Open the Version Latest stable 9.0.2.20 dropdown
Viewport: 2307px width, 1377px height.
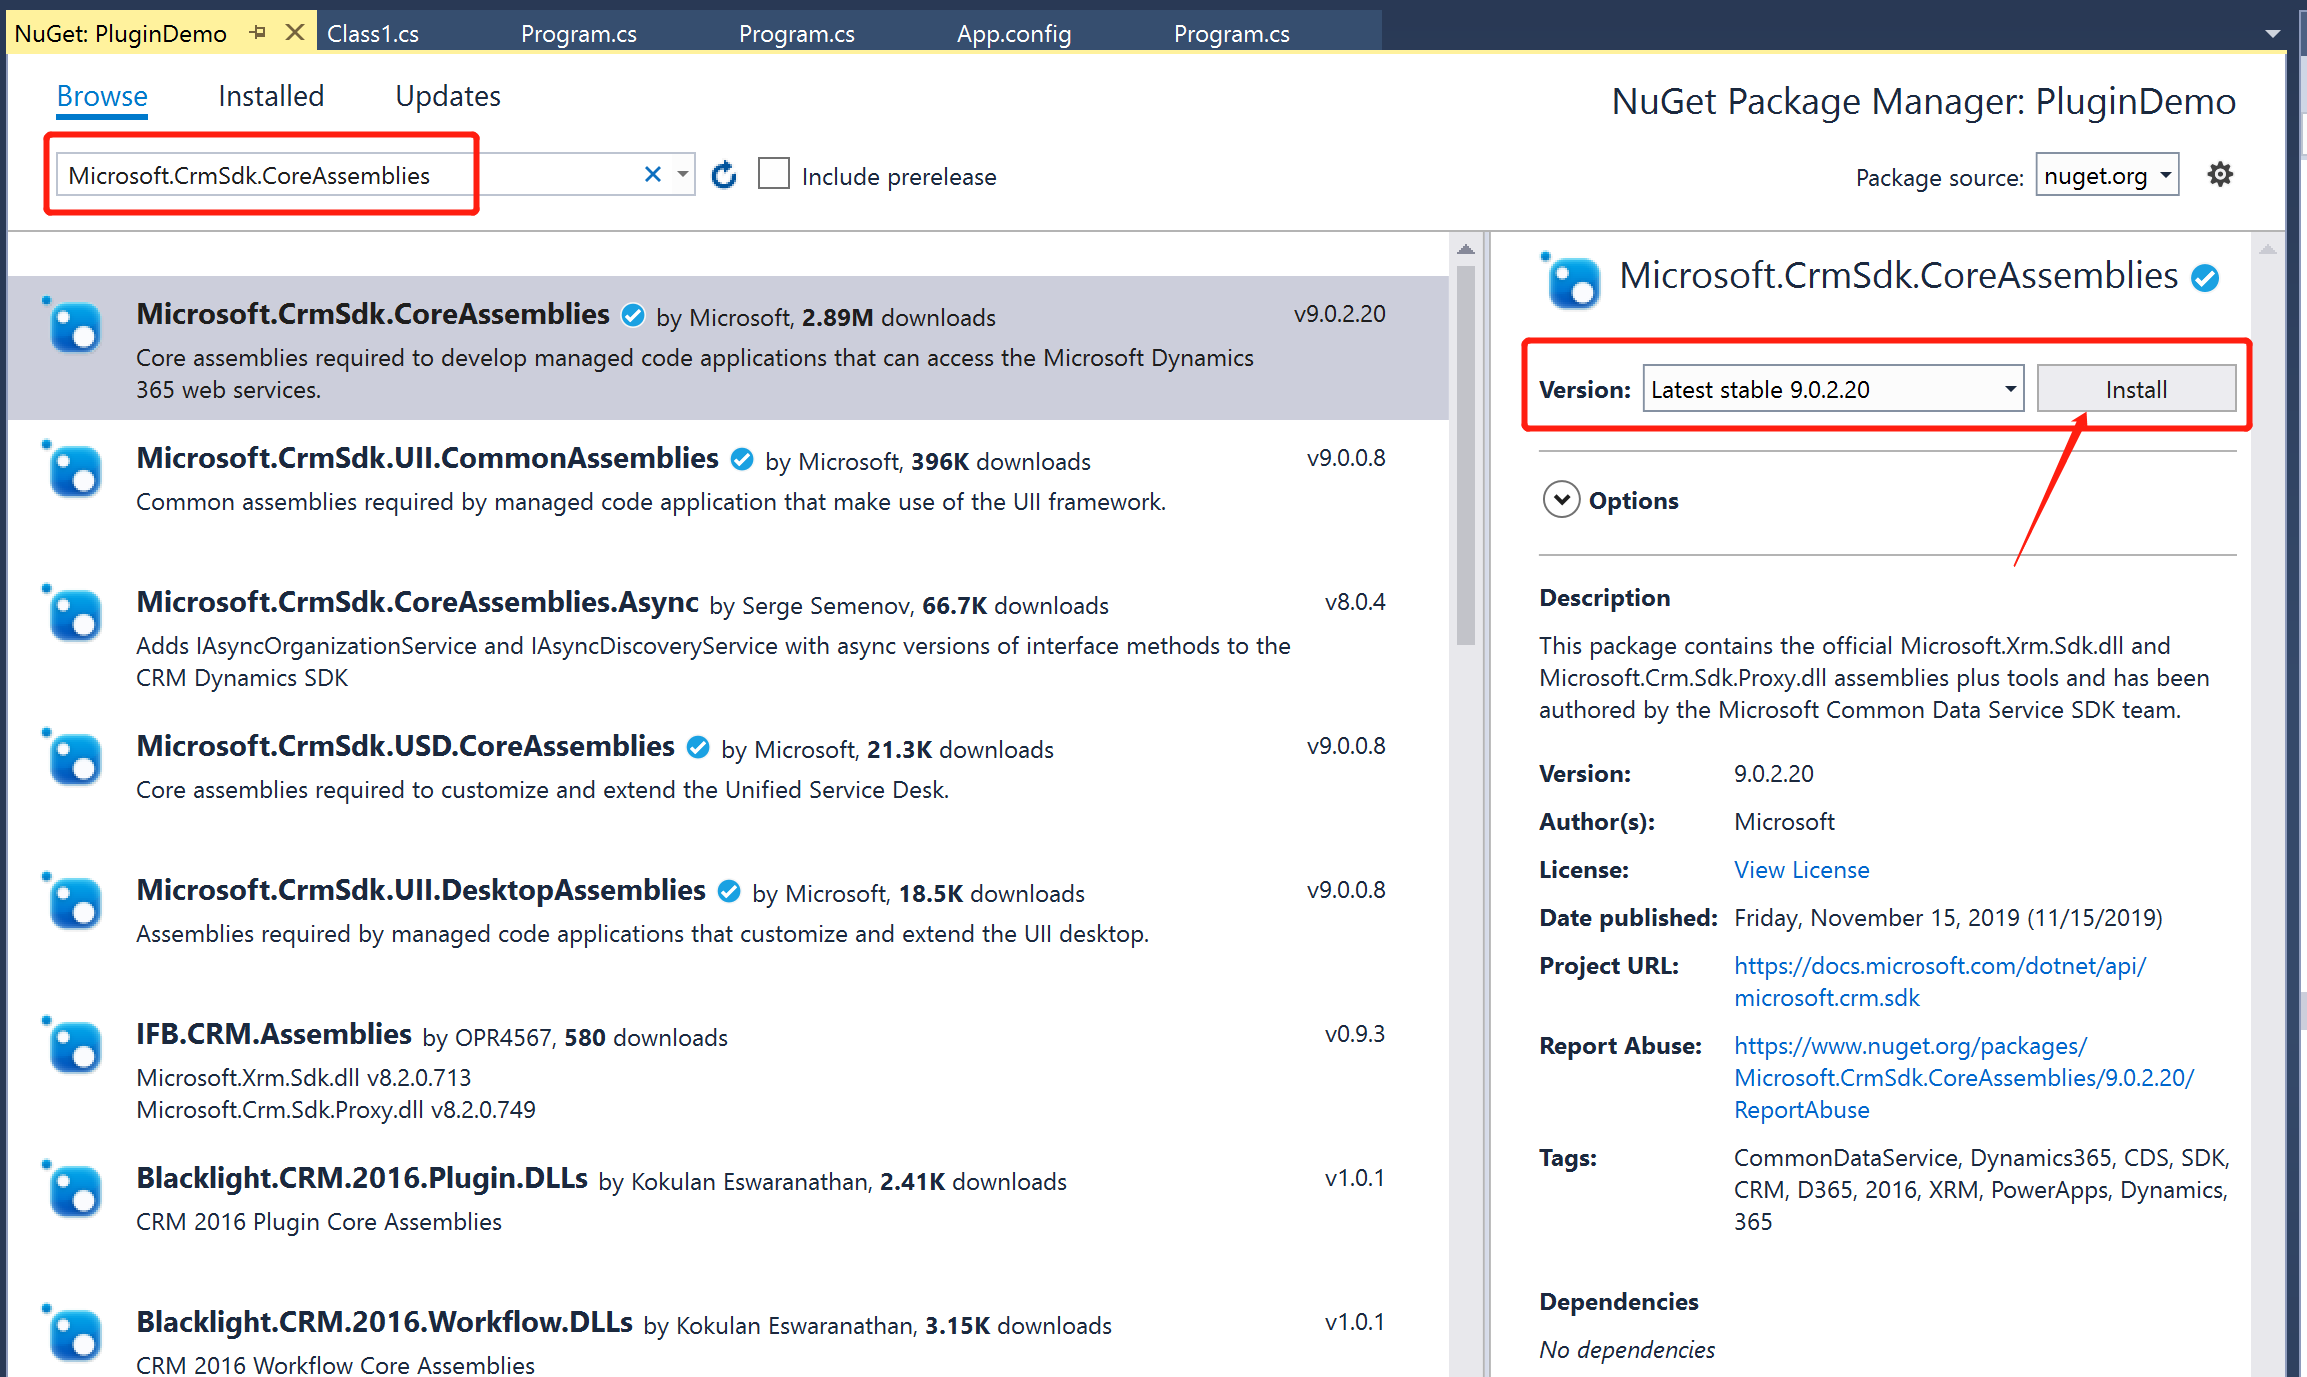pyautogui.click(x=1833, y=389)
